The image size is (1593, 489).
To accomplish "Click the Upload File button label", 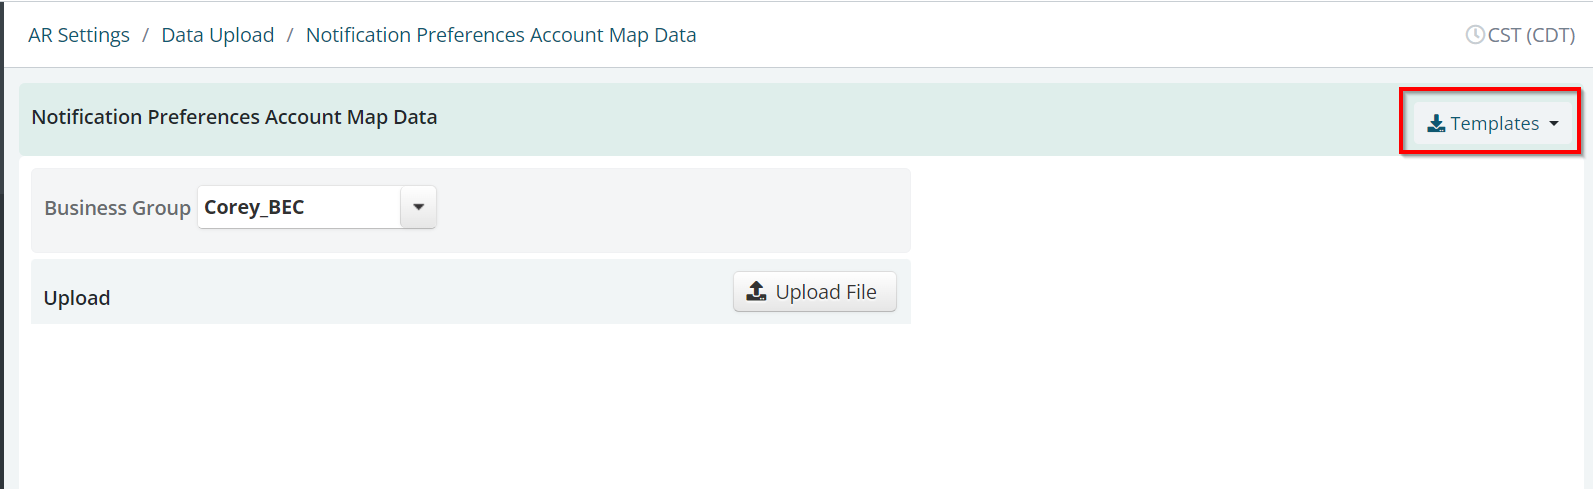I will point(826,292).
